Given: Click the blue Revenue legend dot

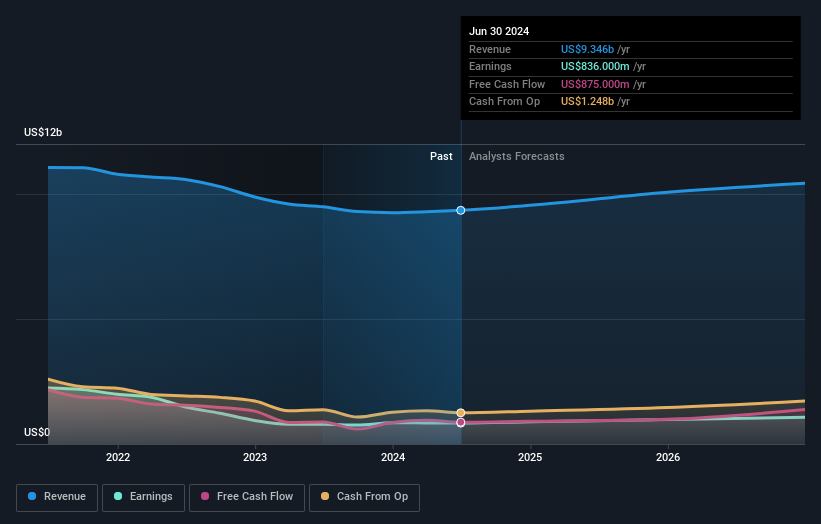Looking at the screenshot, I should click(32, 496).
